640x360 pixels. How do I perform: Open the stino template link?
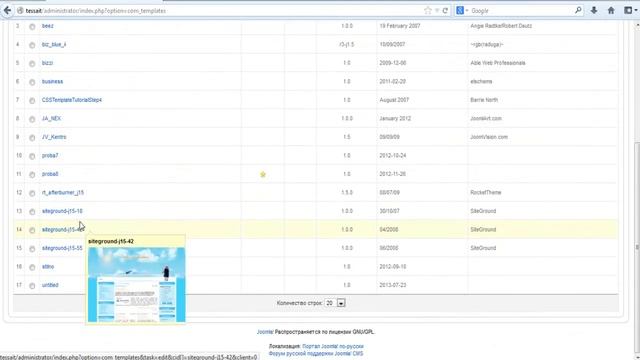coord(48,267)
